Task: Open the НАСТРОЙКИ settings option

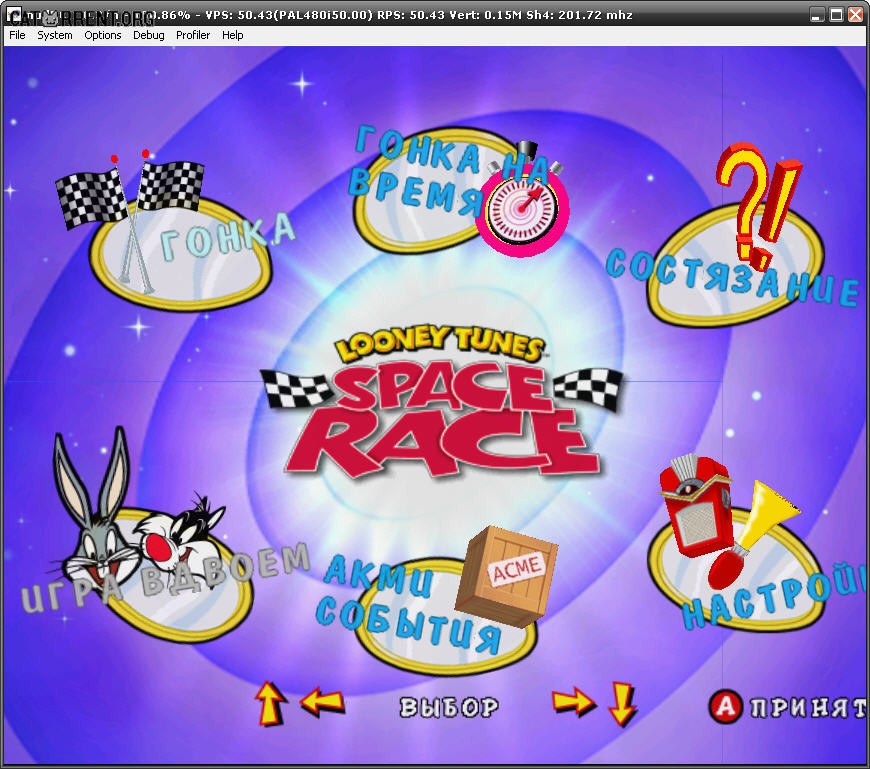Action: (x=775, y=596)
